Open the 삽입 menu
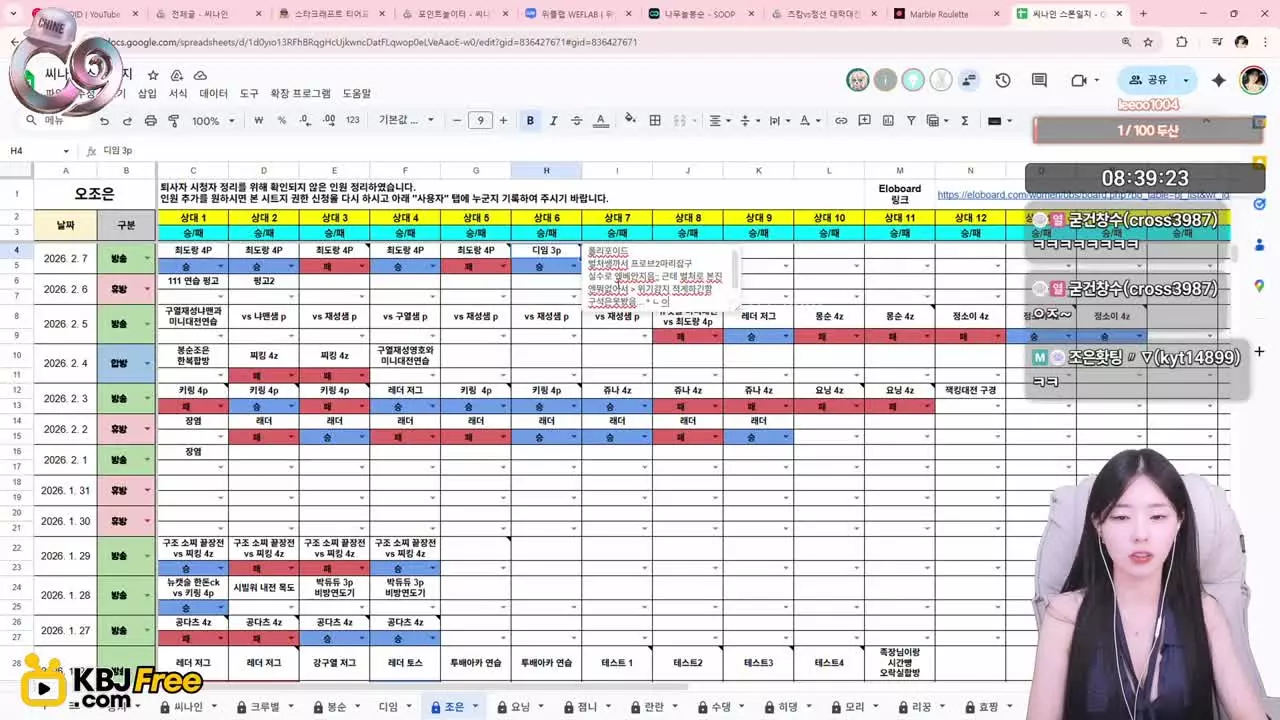 [x=147, y=93]
